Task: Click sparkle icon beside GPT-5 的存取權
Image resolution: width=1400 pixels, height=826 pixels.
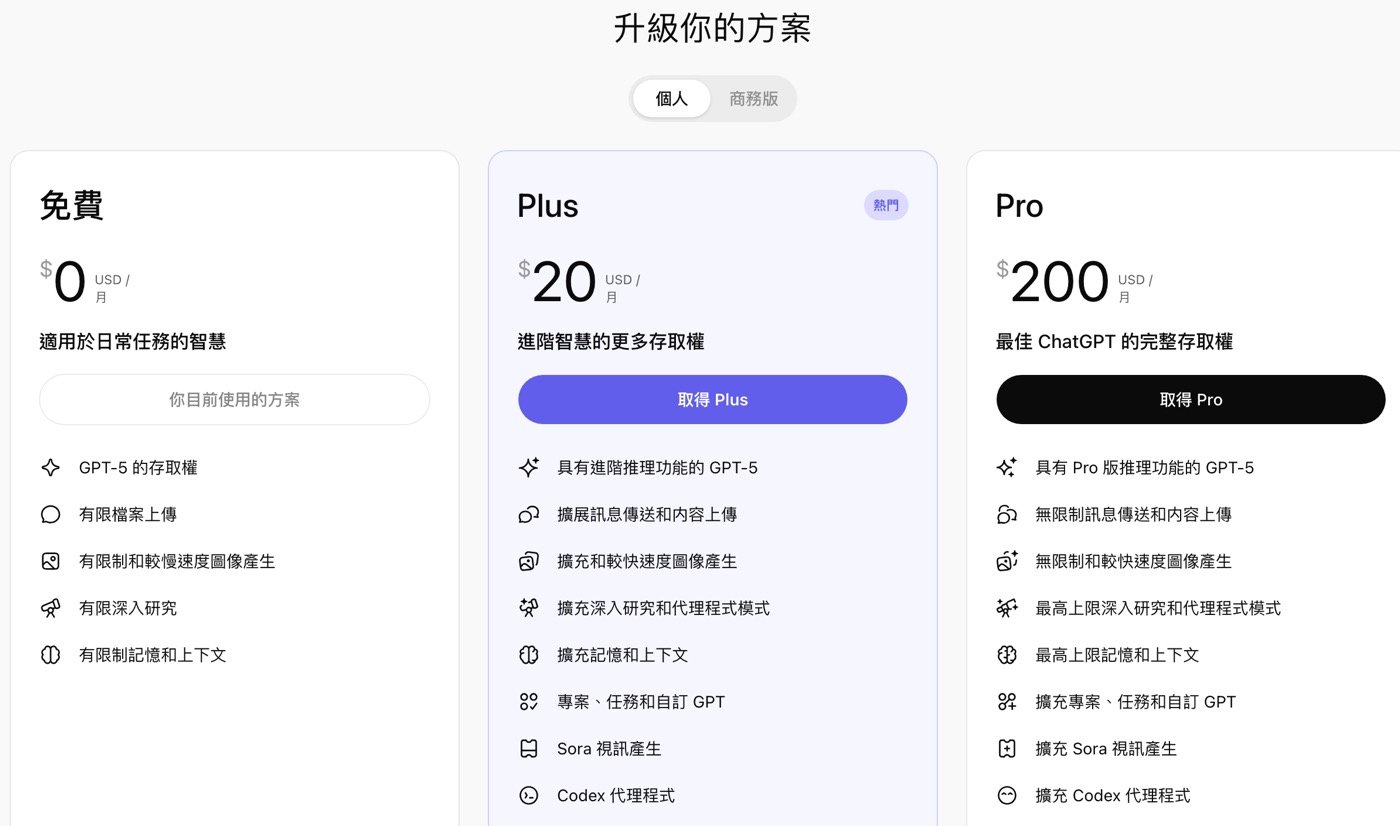Action: [51, 467]
